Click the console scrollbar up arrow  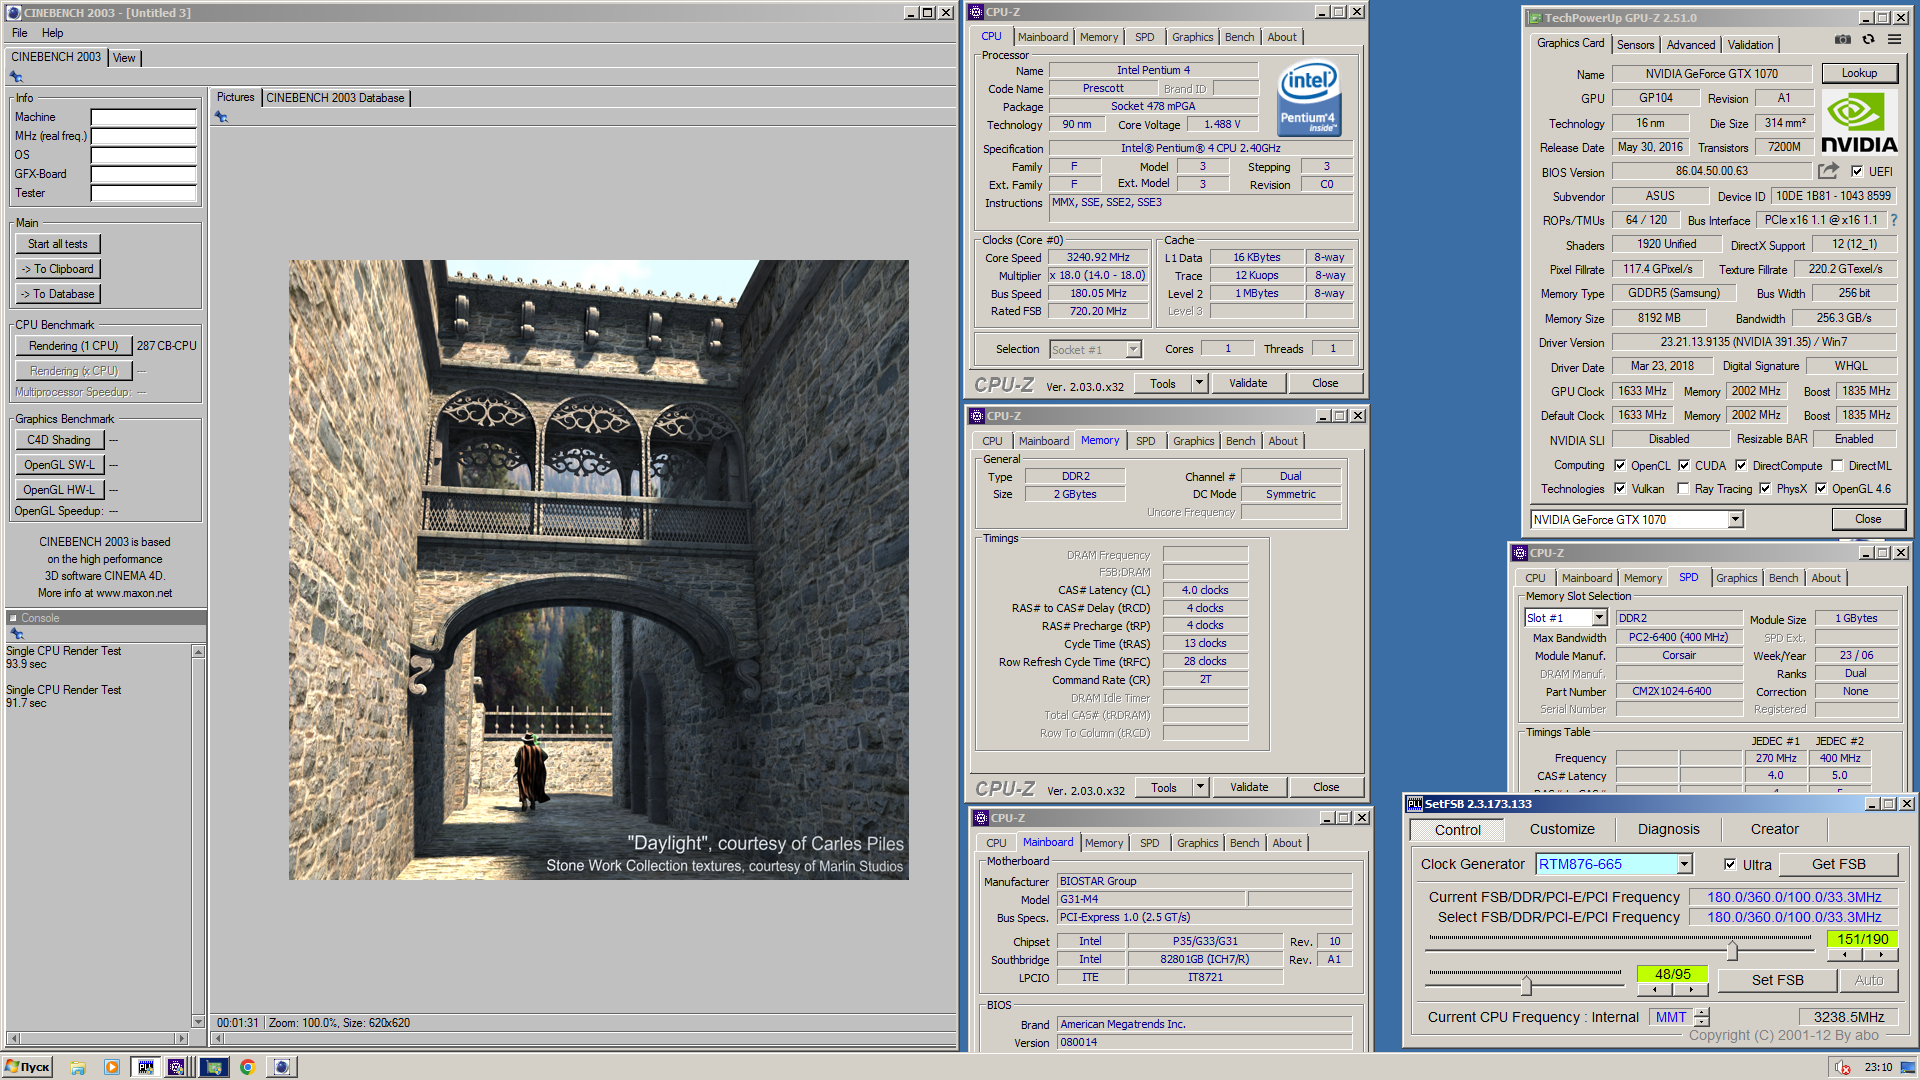click(x=198, y=652)
